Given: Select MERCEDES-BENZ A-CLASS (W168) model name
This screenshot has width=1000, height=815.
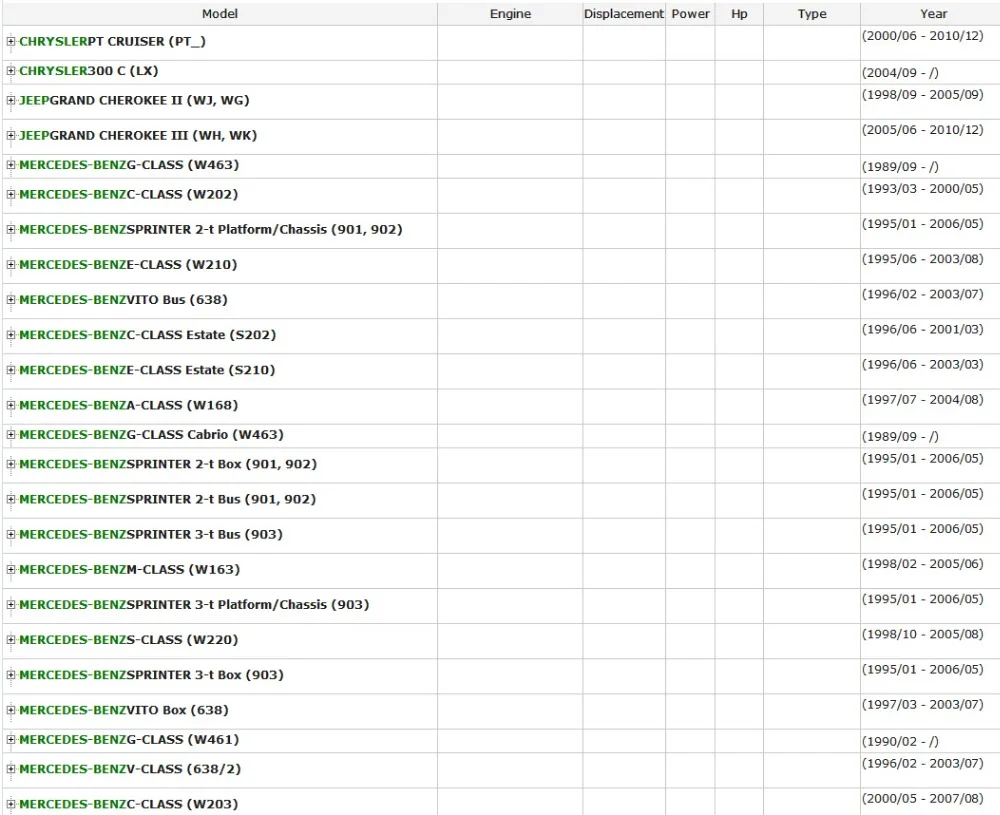Looking at the screenshot, I should (128, 405).
